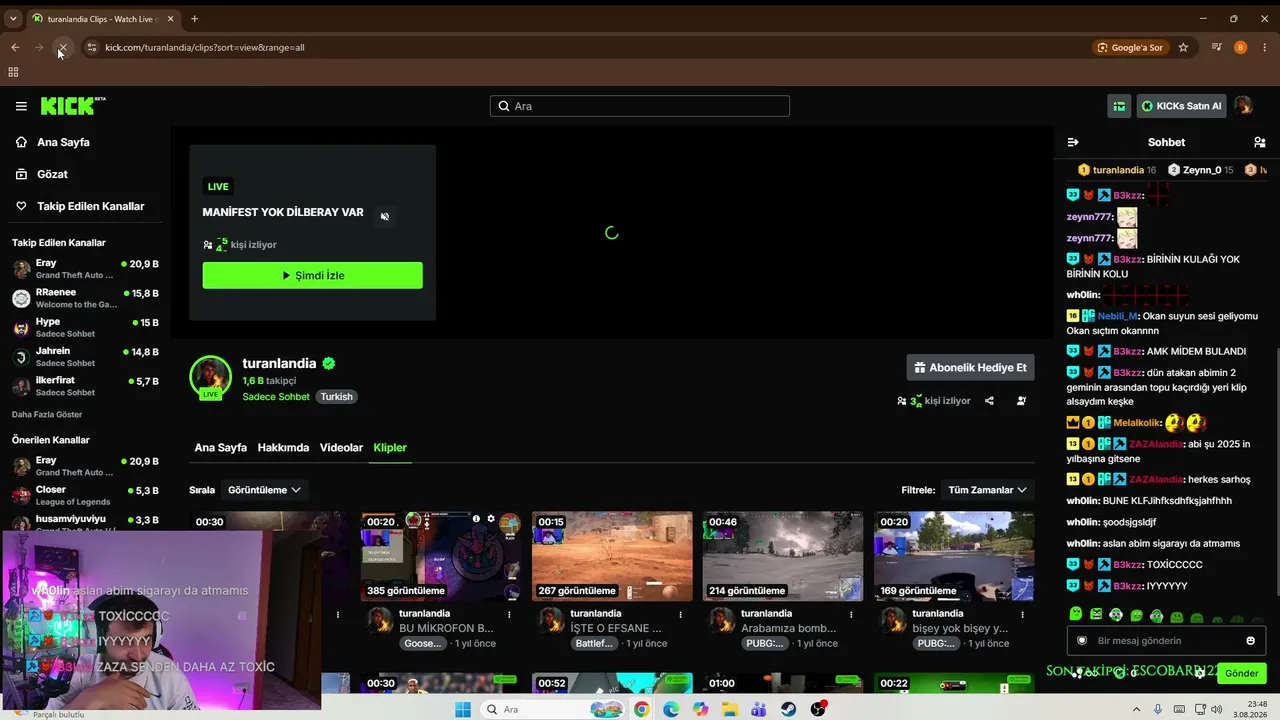Open the Görüntüleme sort dropdown
The height and width of the screenshot is (720, 1280).
tap(264, 490)
